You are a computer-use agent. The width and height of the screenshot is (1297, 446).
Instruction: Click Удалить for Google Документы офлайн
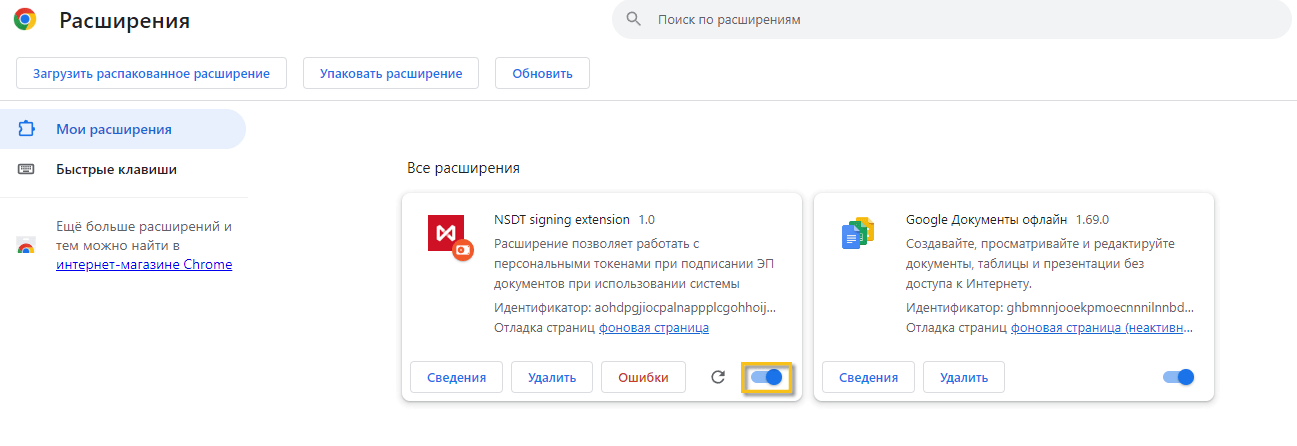tap(964, 377)
